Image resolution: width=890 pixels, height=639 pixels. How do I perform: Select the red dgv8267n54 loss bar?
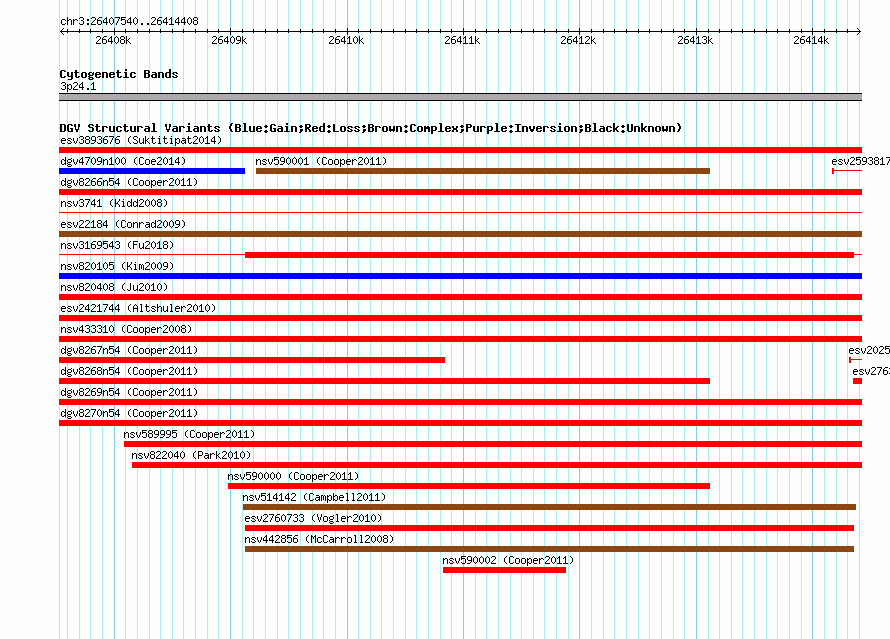[252, 360]
